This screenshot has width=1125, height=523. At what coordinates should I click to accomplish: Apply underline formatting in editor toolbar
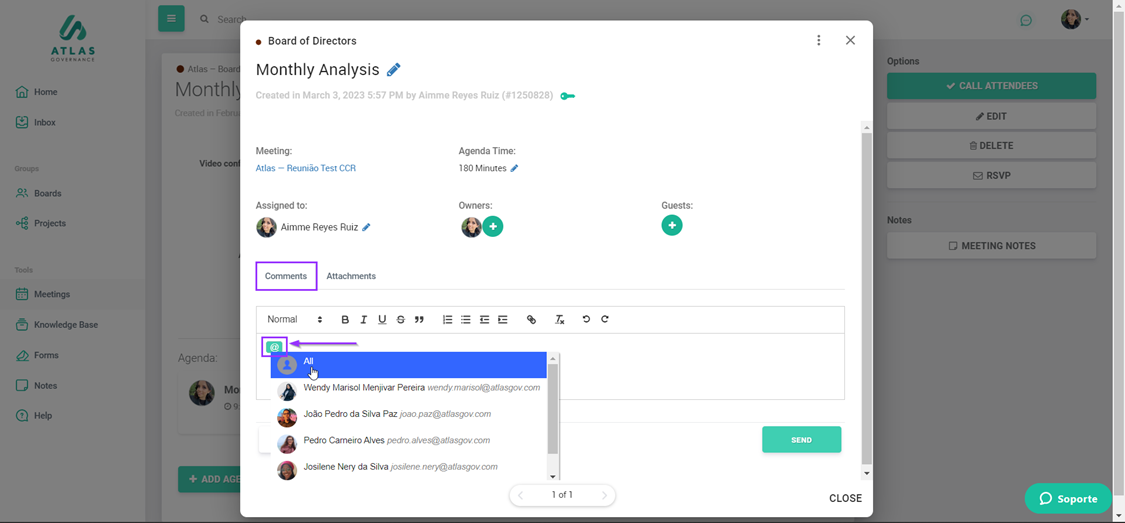(382, 320)
